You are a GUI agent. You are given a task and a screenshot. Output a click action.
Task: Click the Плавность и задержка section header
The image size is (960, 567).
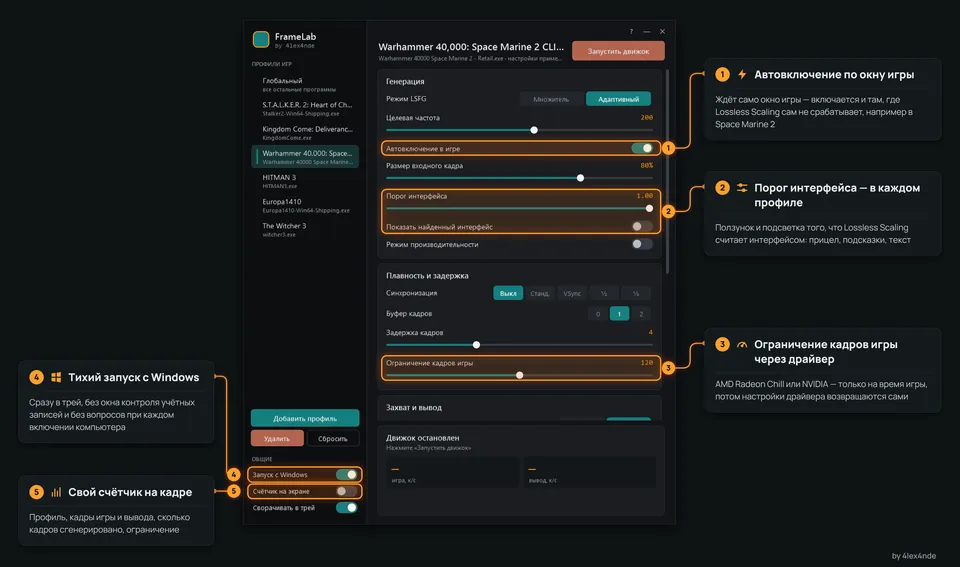[x=427, y=276]
